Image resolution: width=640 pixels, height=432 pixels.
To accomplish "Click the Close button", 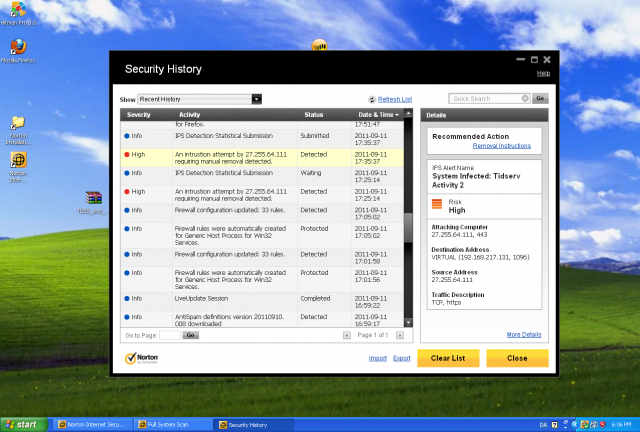I will point(517,358).
